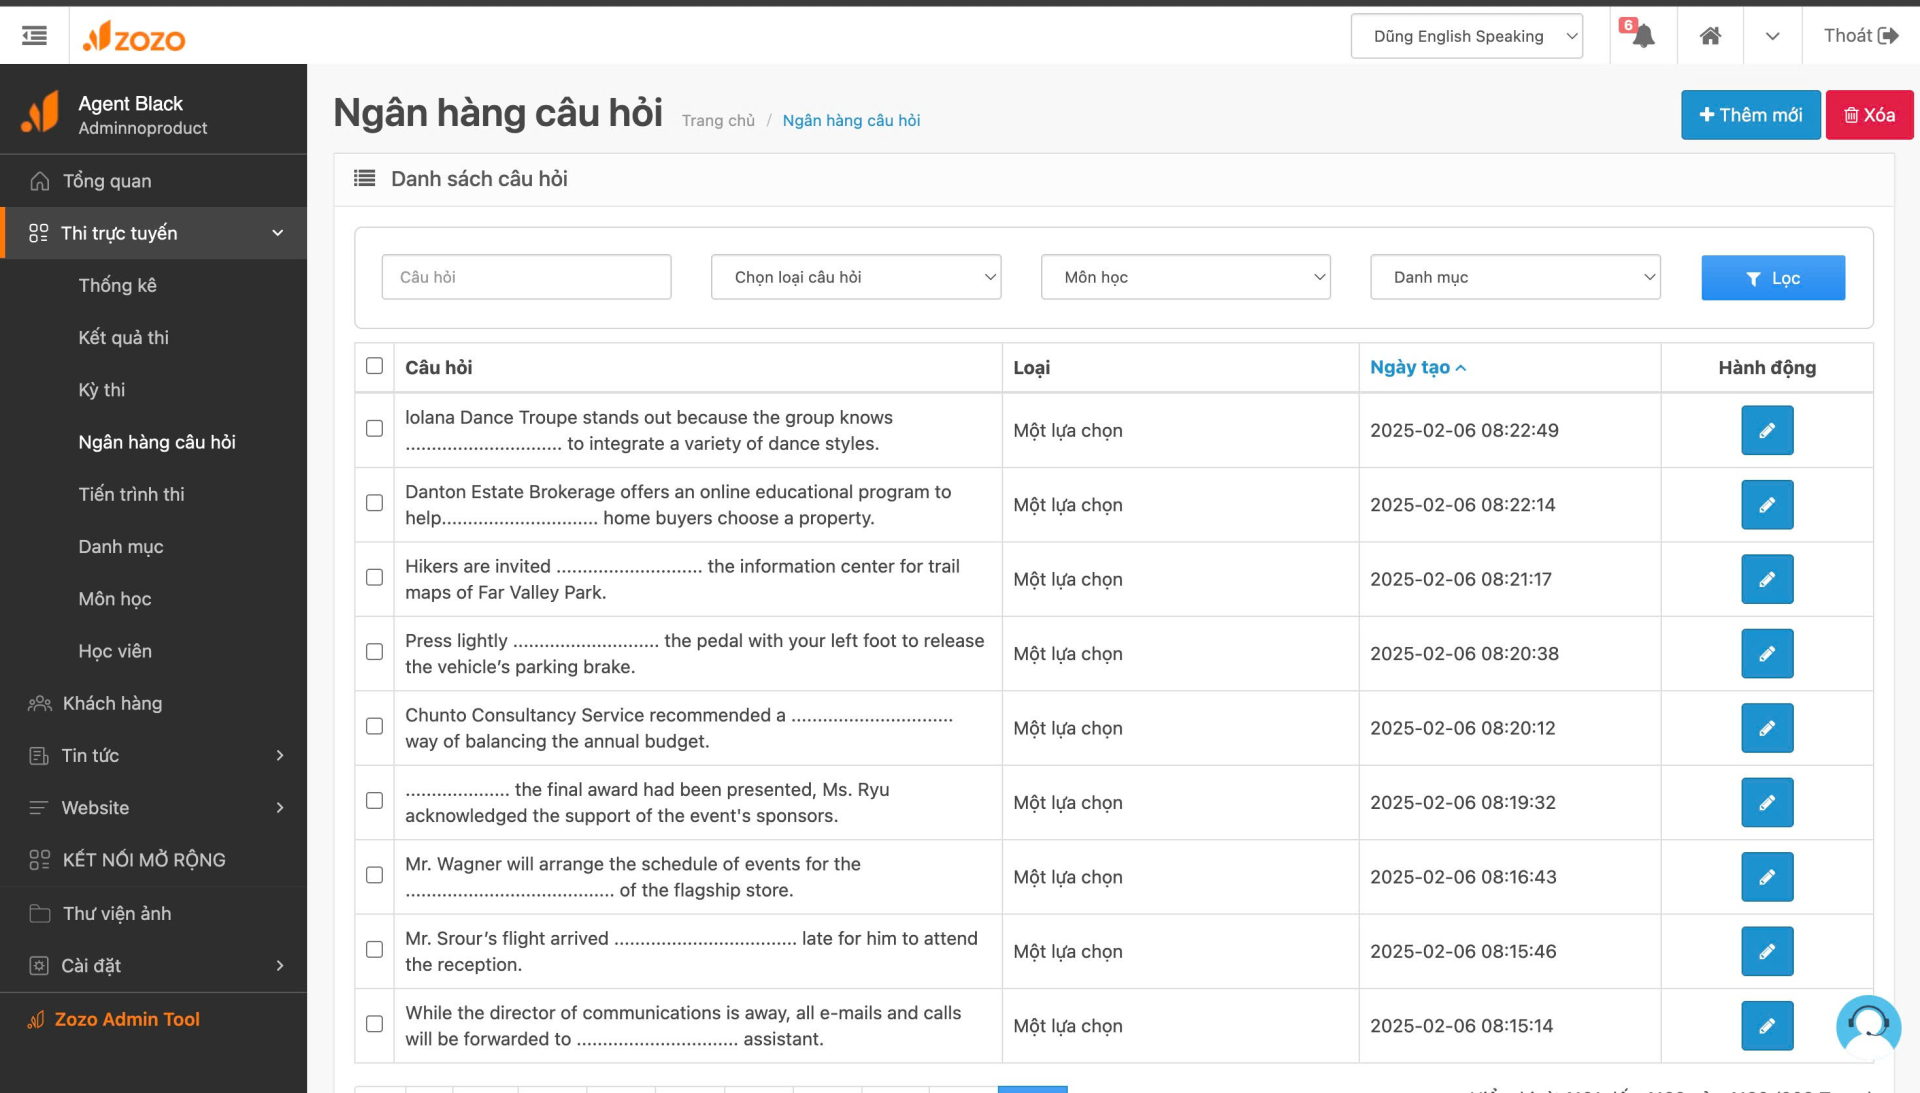Open the support headset chat bubble
Viewport: 1920px width, 1093px height.
pyautogui.click(x=1868, y=1025)
